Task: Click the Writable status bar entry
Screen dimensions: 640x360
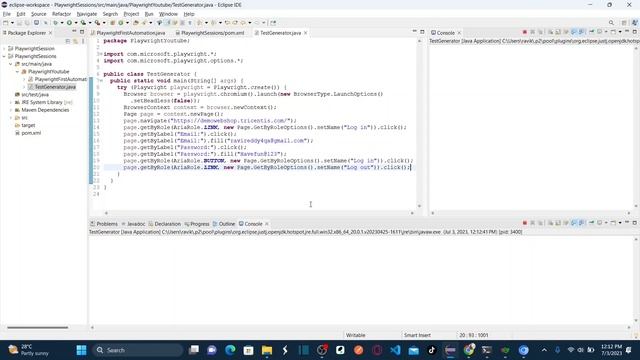Action: 356,335
